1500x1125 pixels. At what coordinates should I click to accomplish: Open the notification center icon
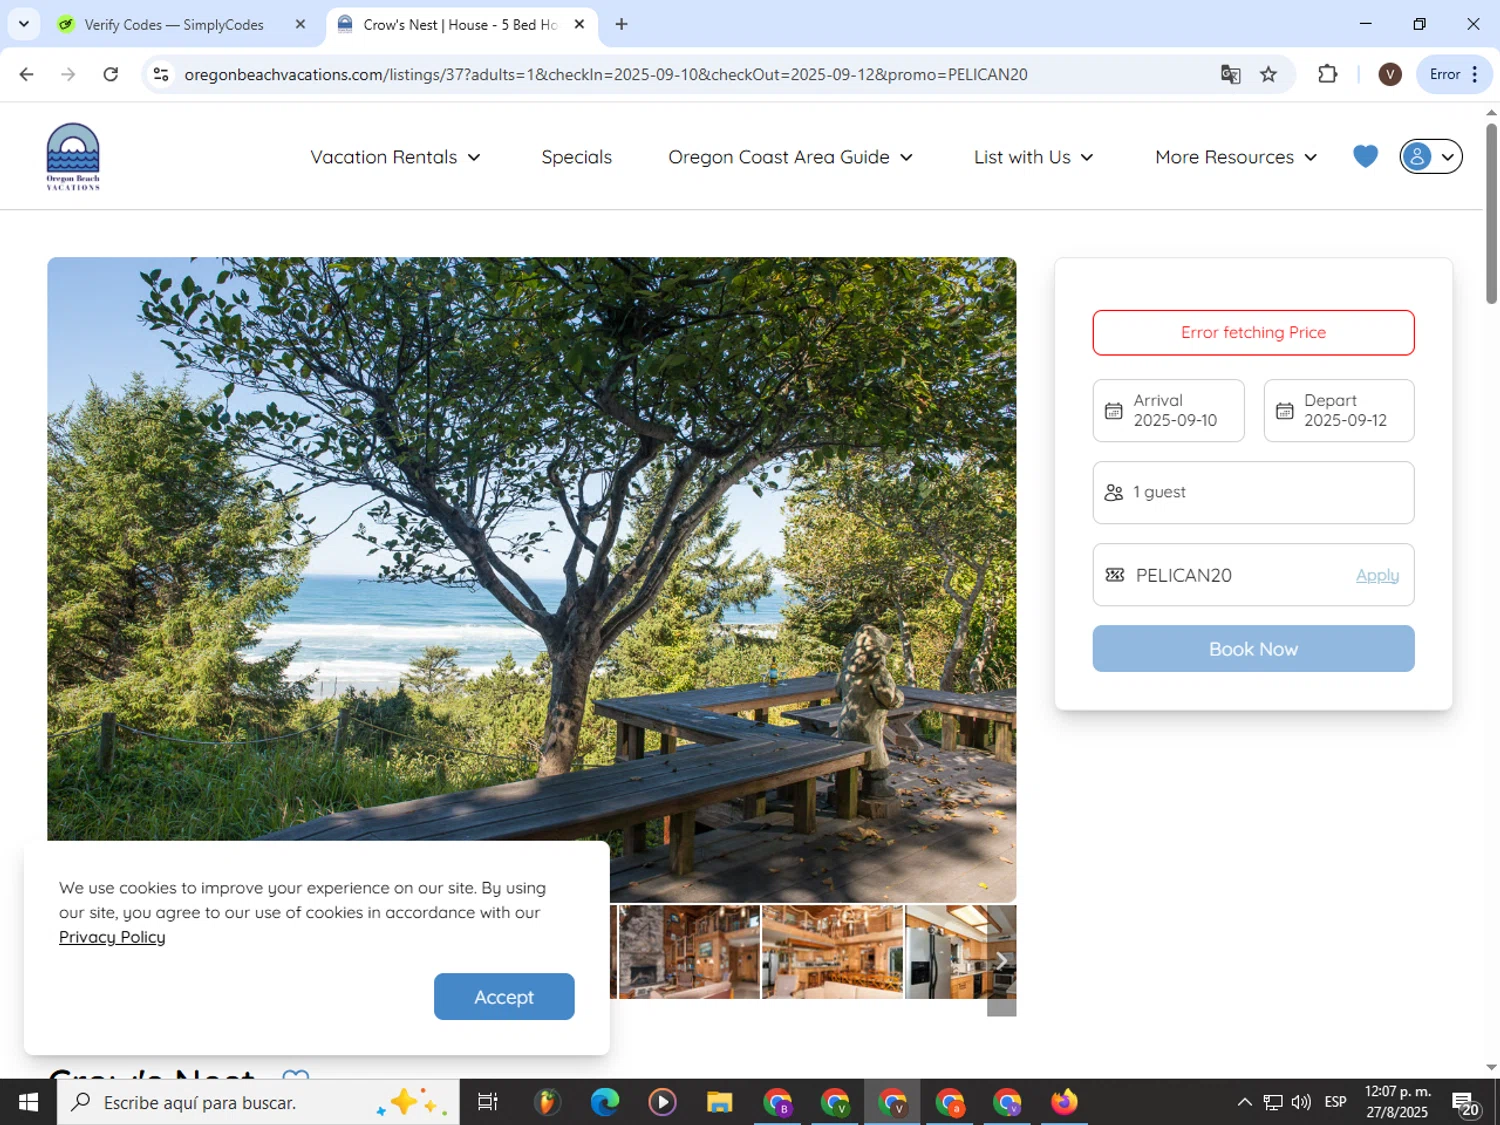(1466, 1103)
